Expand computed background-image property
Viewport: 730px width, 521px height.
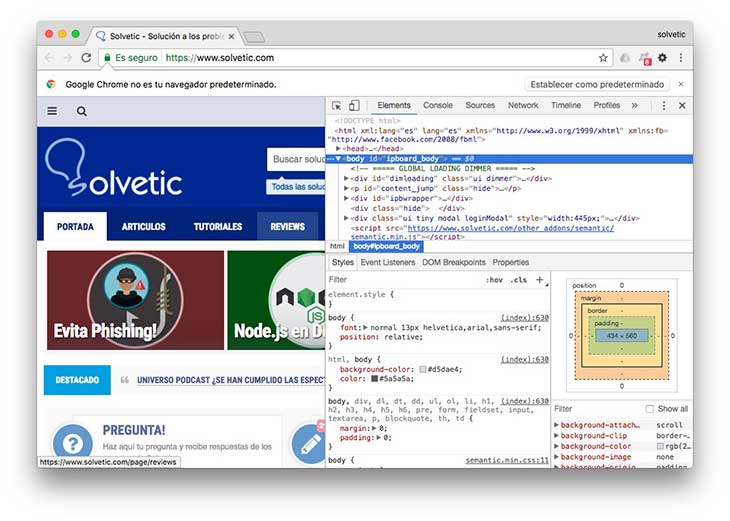tap(556, 457)
